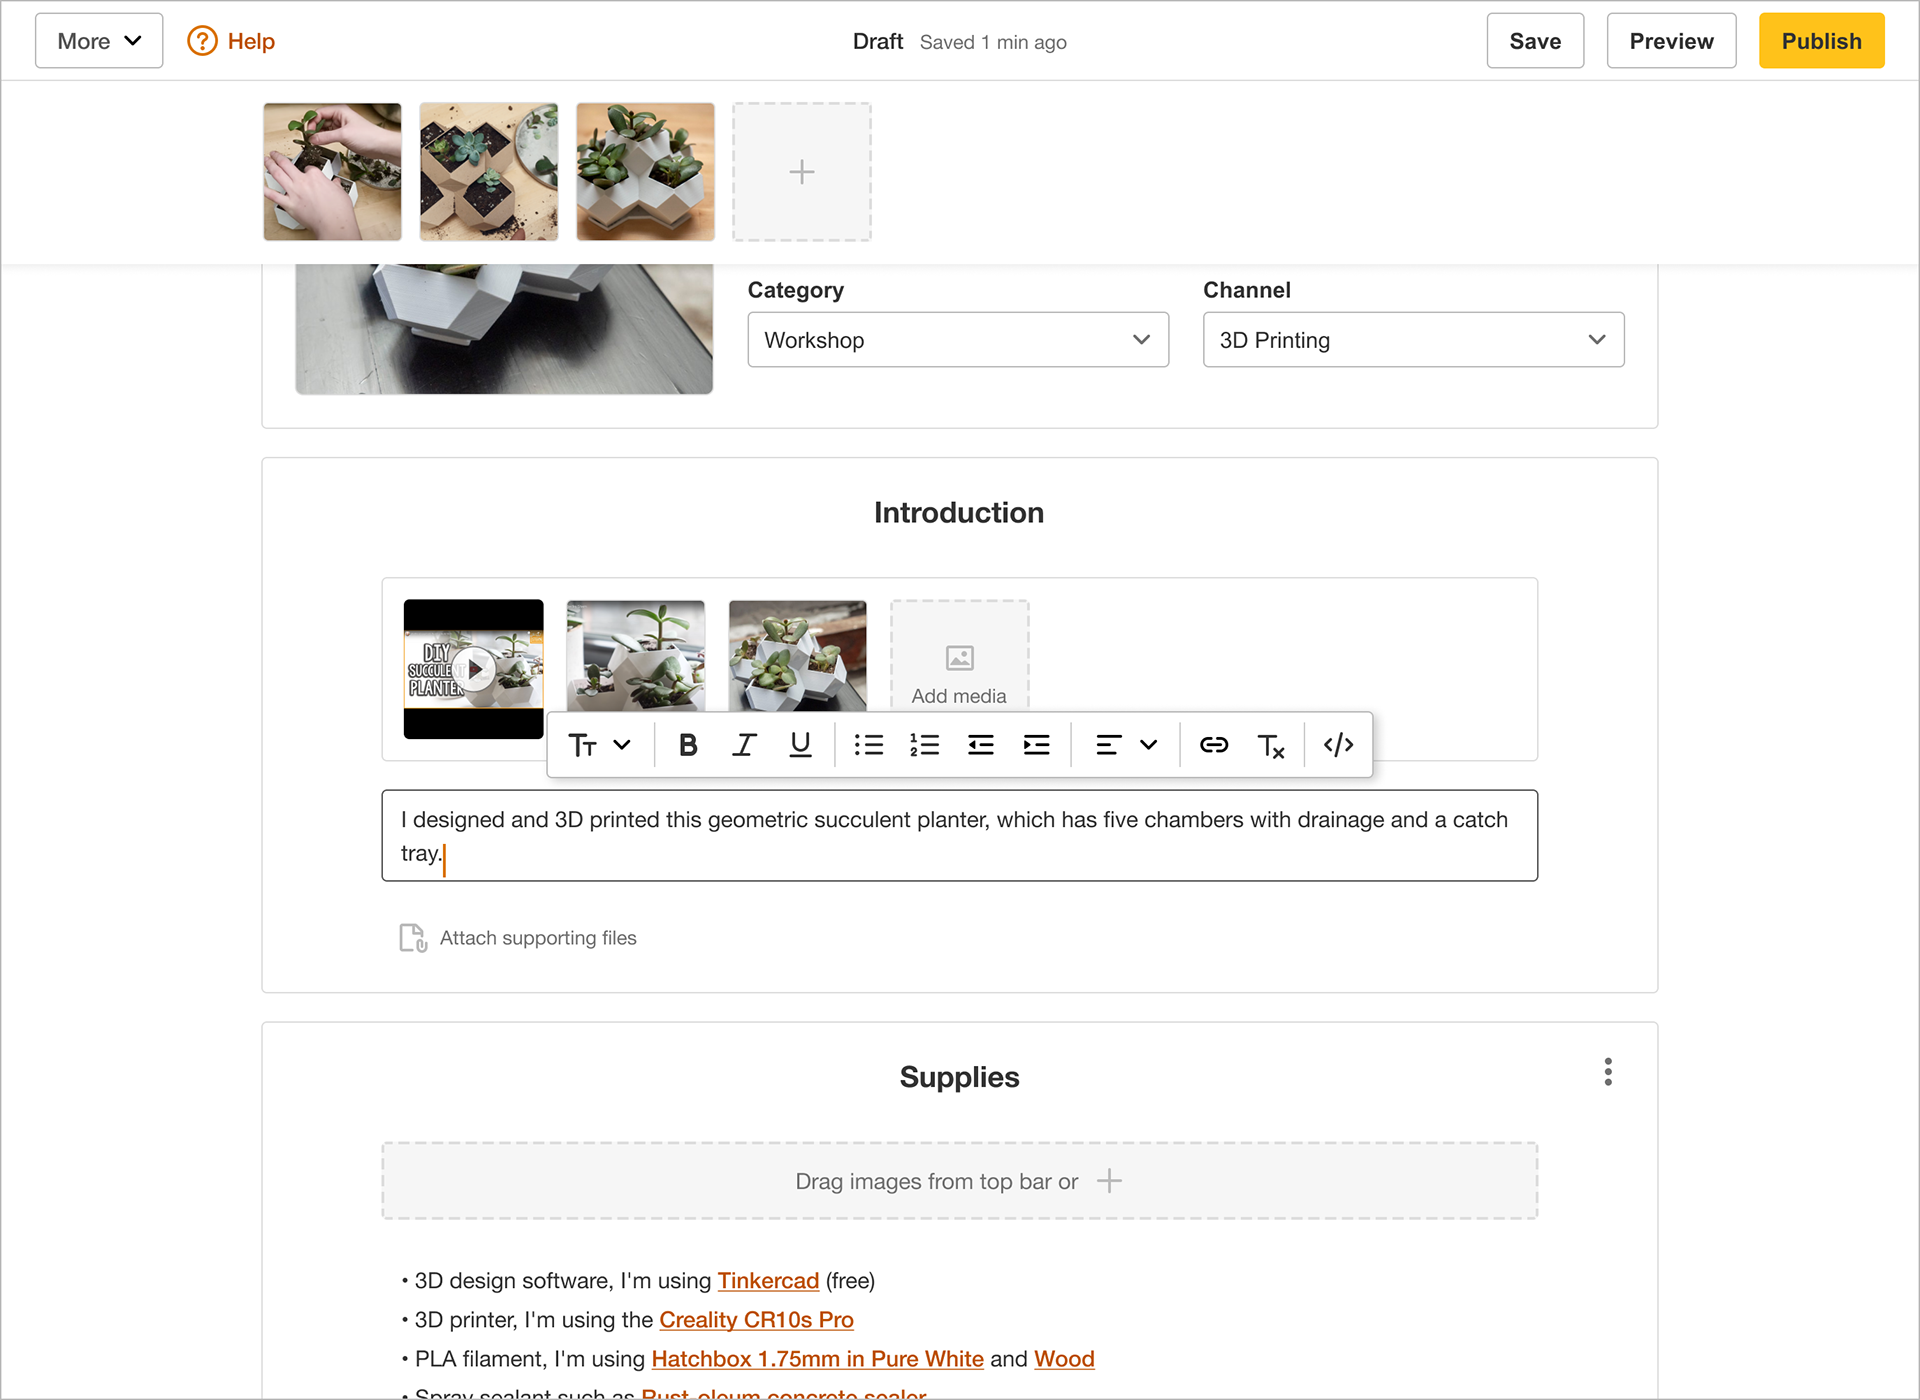
Task: Select the third top bar planter thumbnail
Action: (646, 172)
